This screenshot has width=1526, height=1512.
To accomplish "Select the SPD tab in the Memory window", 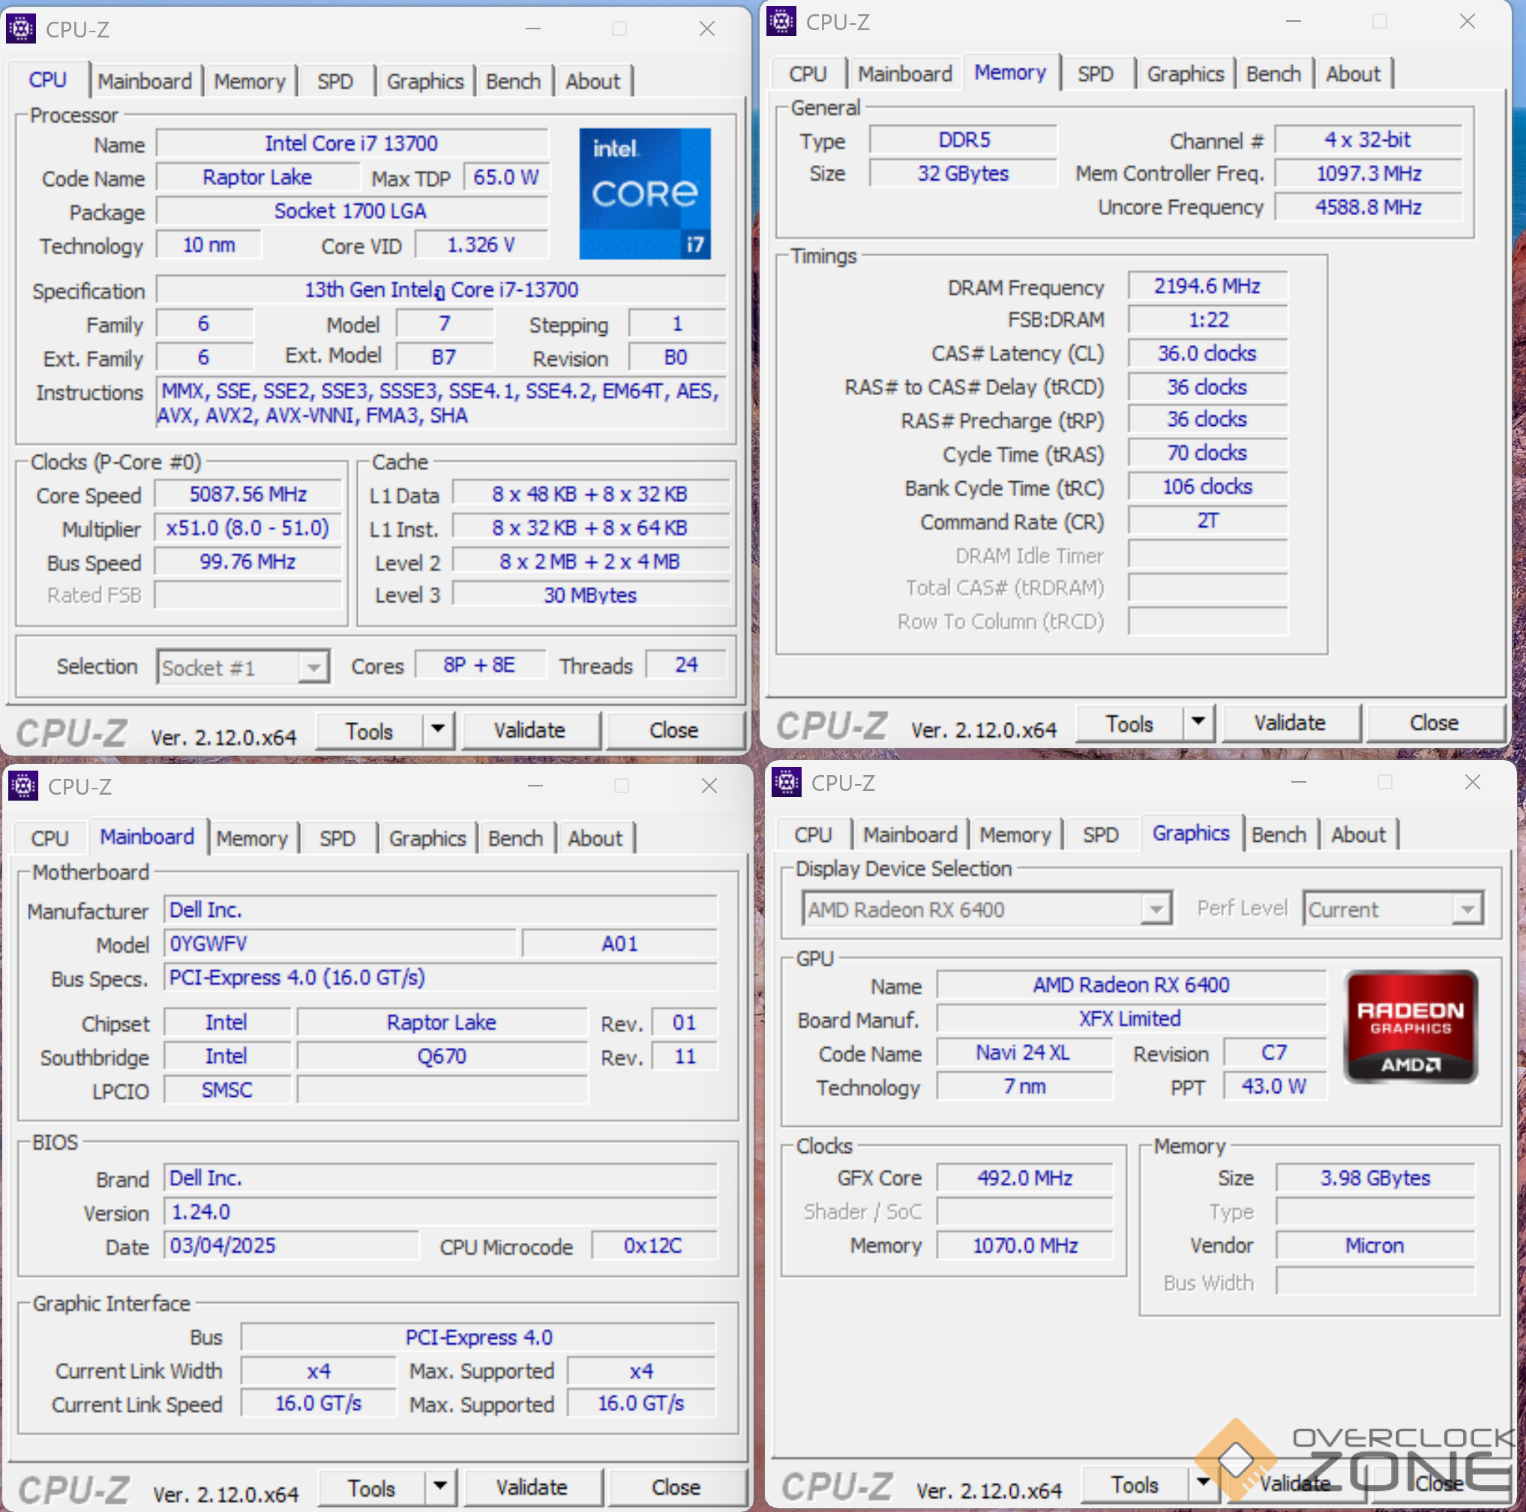I will tap(1096, 74).
